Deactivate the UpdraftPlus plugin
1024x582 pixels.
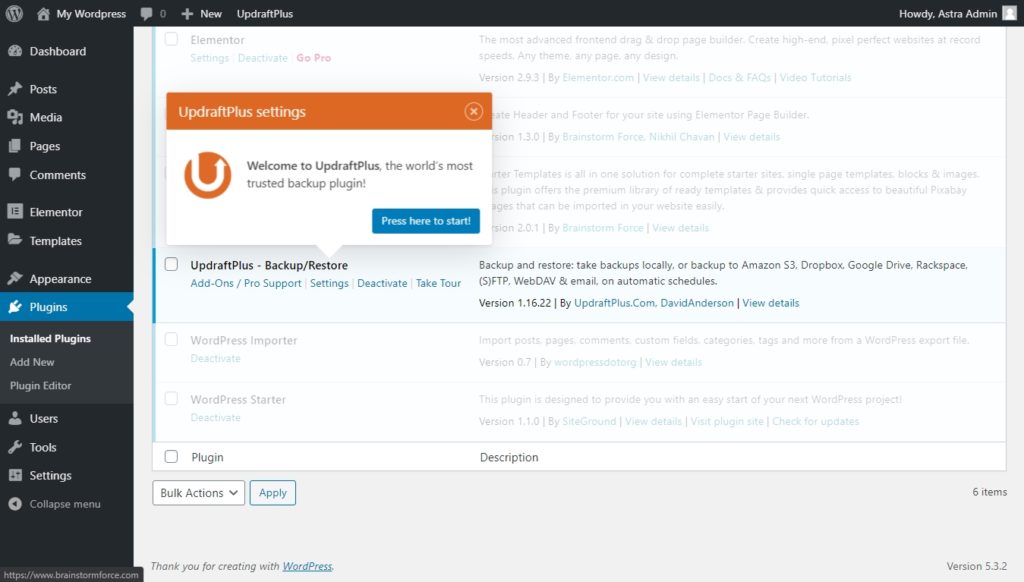pyautogui.click(x=382, y=283)
